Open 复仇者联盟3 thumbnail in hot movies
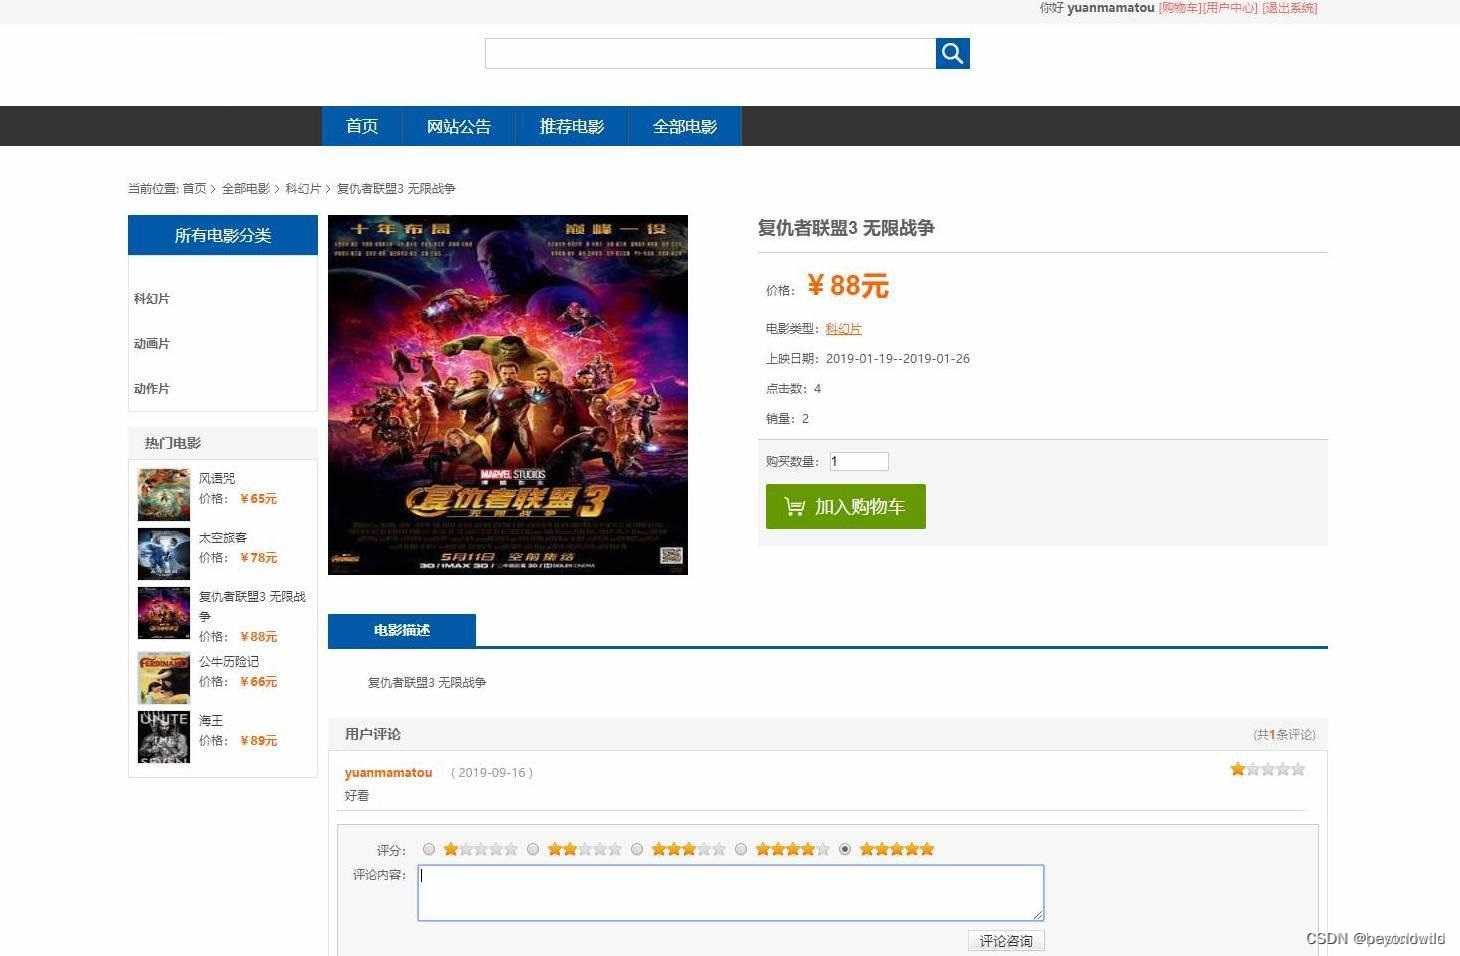This screenshot has width=1460, height=956. click(x=164, y=613)
